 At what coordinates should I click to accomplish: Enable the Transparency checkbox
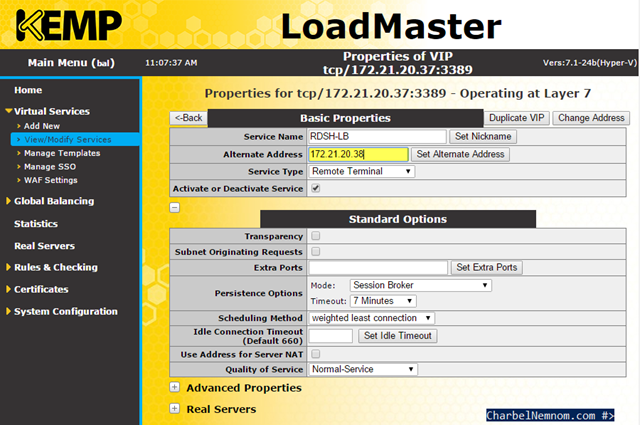pyautogui.click(x=316, y=236)
